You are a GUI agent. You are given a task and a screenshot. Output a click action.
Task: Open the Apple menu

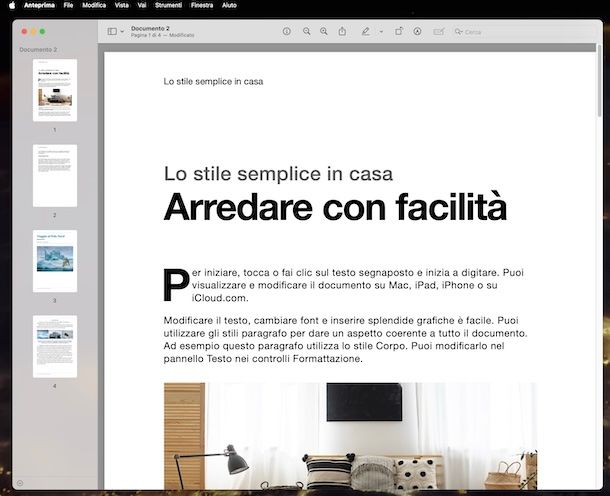(x=12, y=5)
